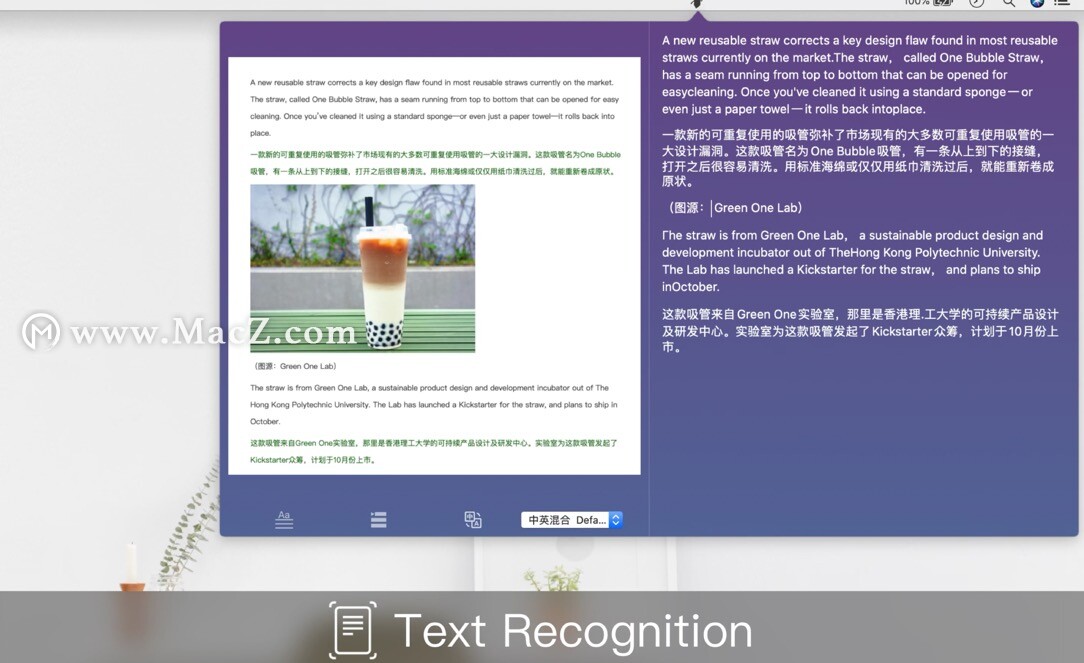Open the 中英混合 Default language dropdown
This screenshot has width=1084, height=663.
pyautogui.click(x=572, y=520)
